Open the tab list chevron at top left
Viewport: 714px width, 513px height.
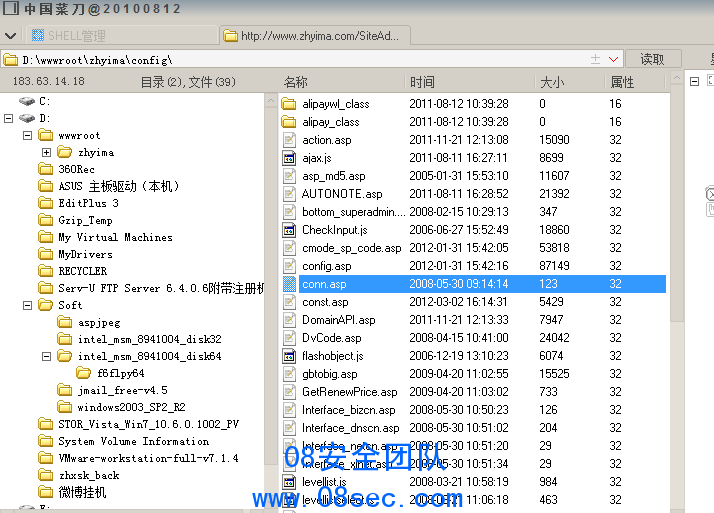pyautogui.click(x=10, y=35)
